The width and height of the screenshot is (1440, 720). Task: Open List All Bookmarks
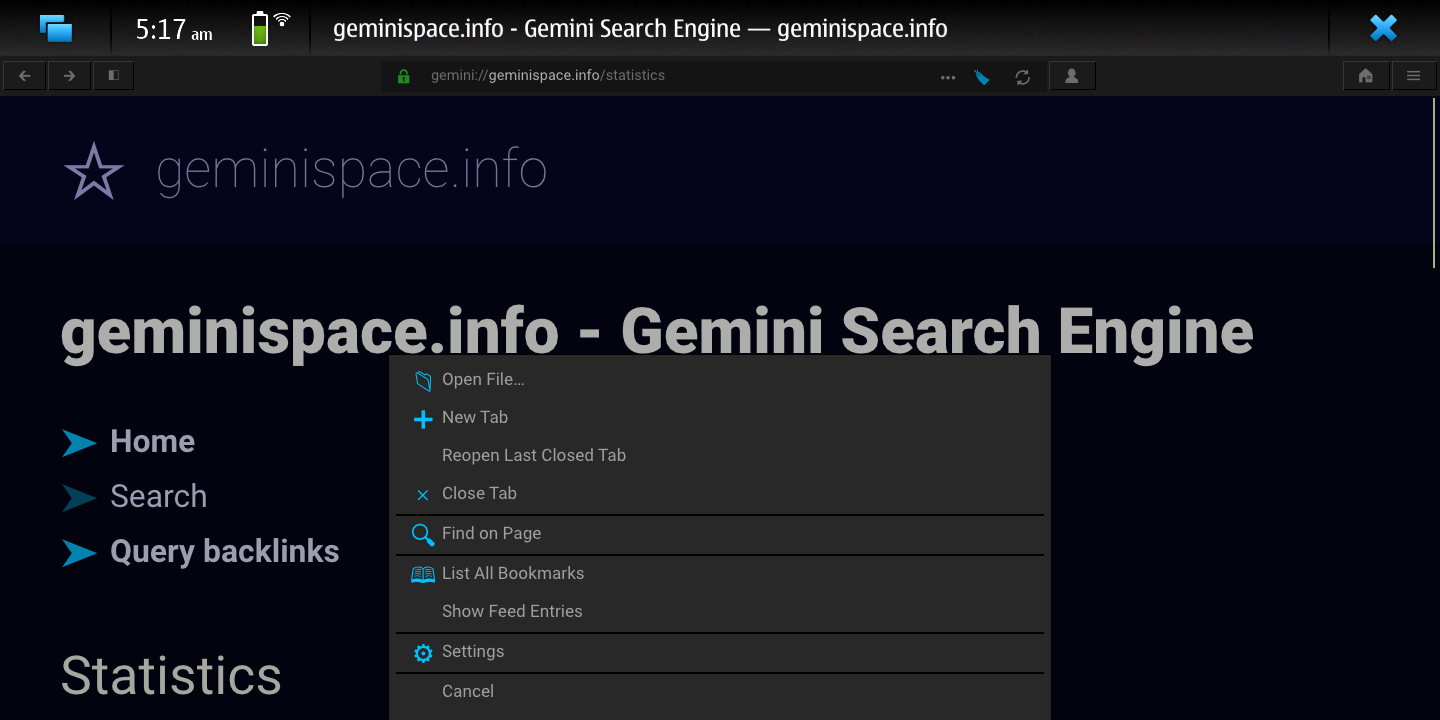click(x=512, y=574)
